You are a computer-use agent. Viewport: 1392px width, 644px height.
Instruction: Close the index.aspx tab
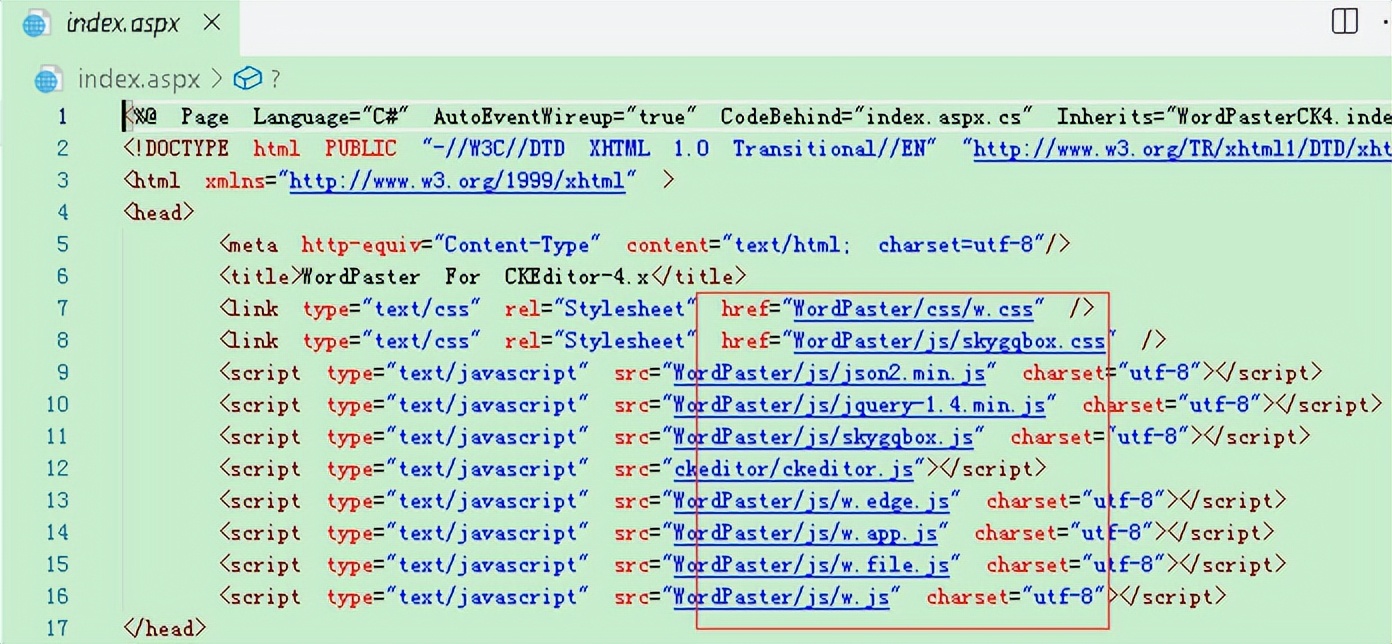(211, 23)
